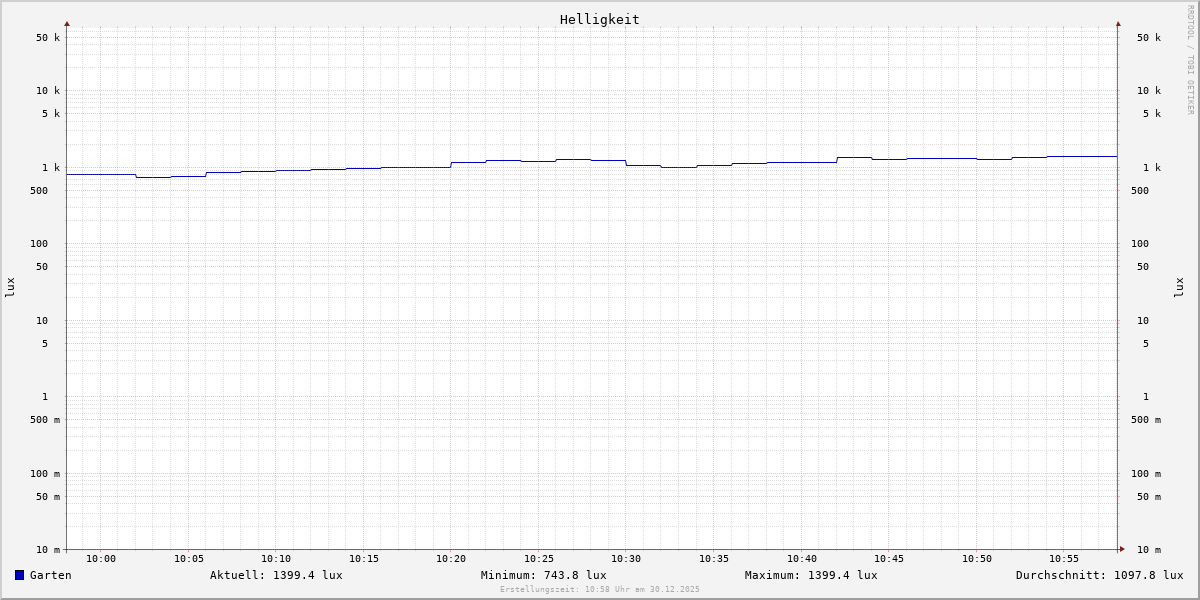Screen dimensions: 1200x600
Task: Click the RRDTOOL / TOBI OETIKER watermark
Action: pos(1190,60)
